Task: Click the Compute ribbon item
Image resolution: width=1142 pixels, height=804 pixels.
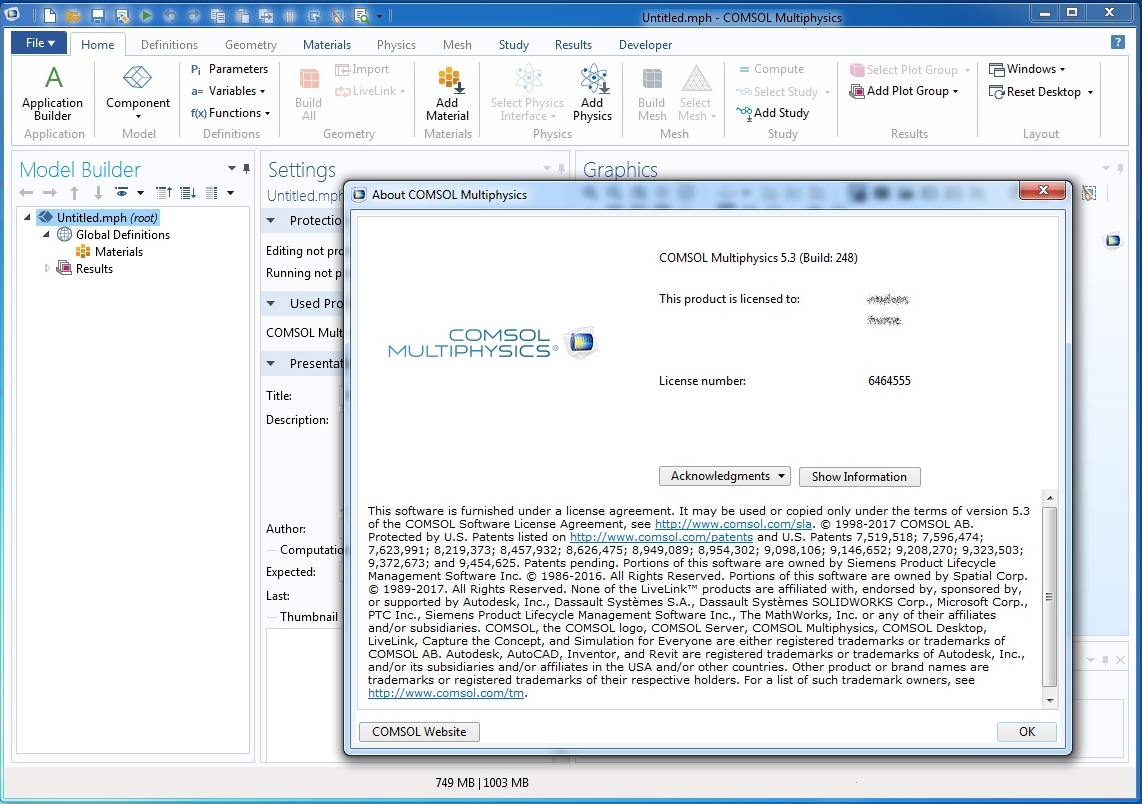Action: tap(771, 69)
